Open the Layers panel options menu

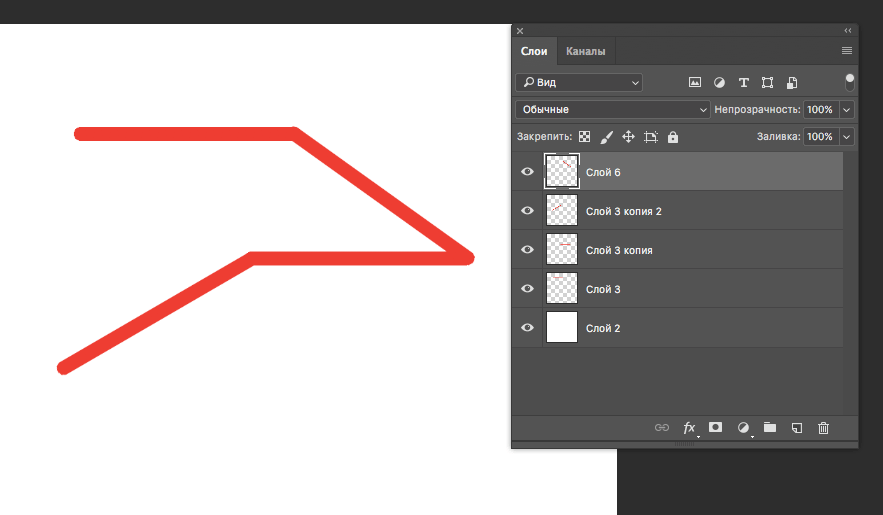click(846, 51)
